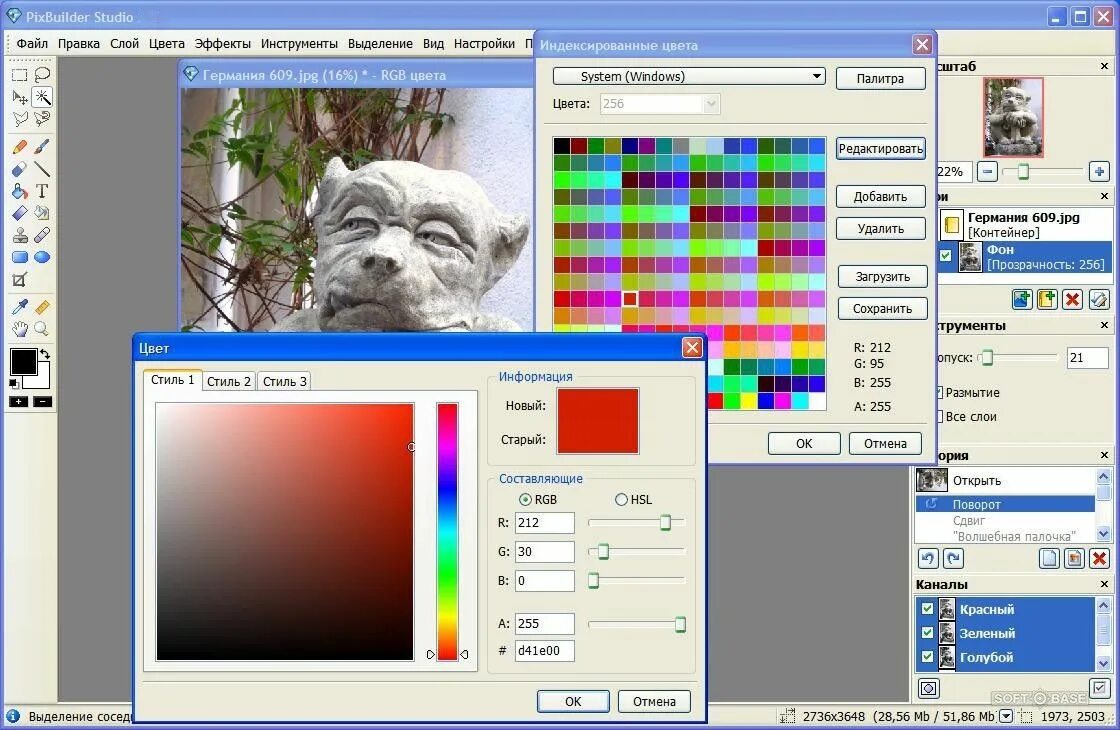The image size is (1120, 730).
Task: Click zoom in plus button in Scale panel
Action: (1099, 171)
